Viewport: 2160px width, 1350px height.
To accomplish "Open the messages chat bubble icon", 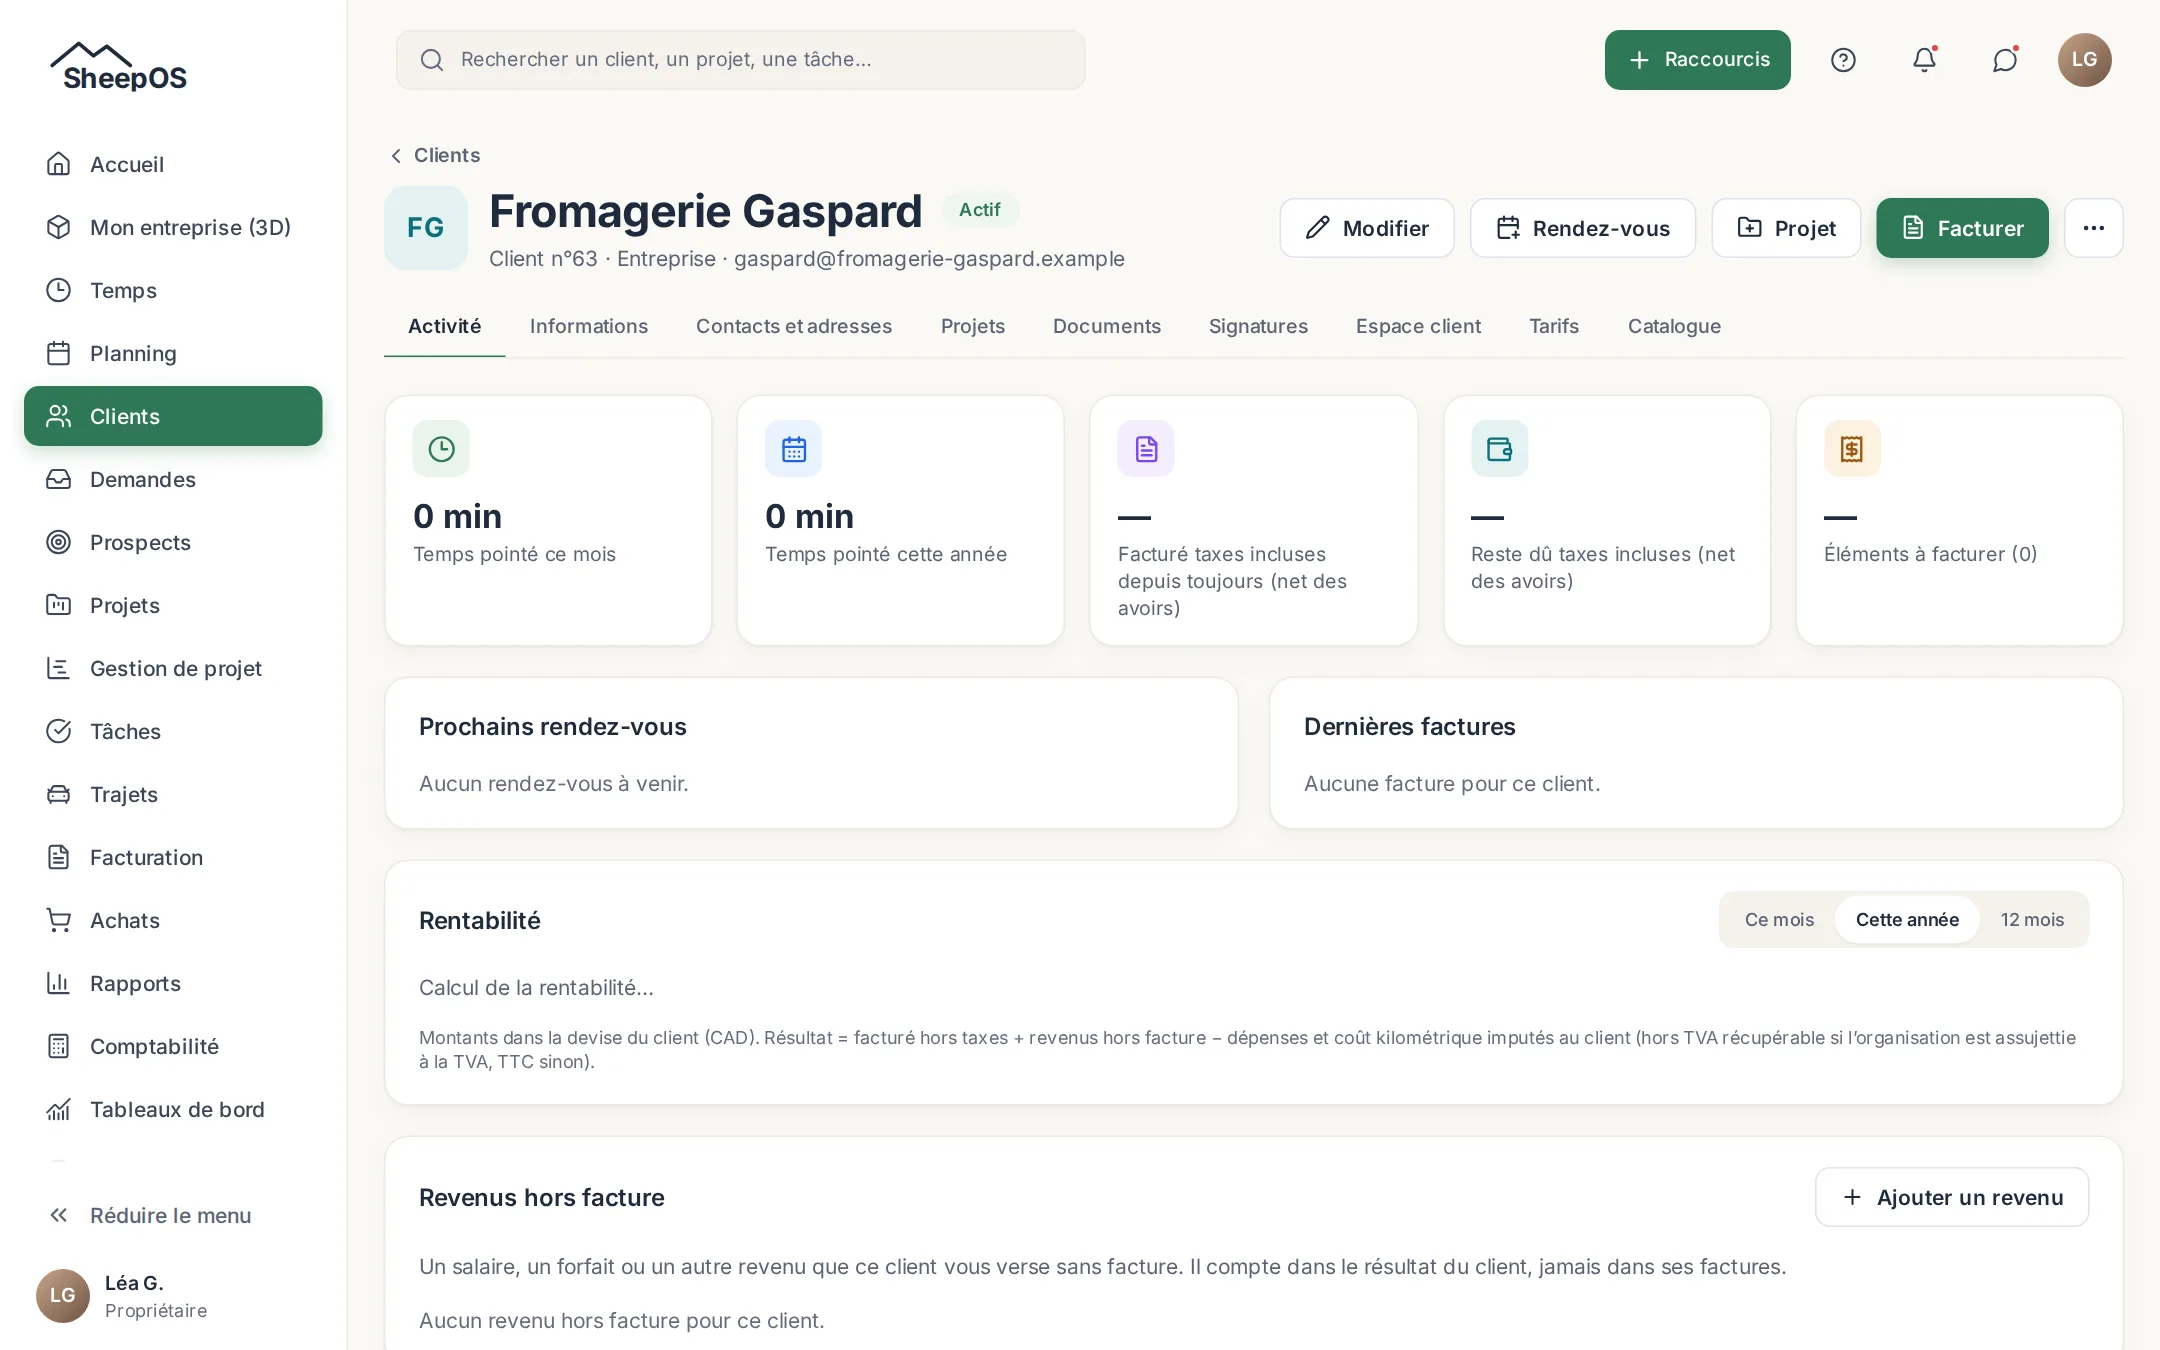I will coord(2005,60).
